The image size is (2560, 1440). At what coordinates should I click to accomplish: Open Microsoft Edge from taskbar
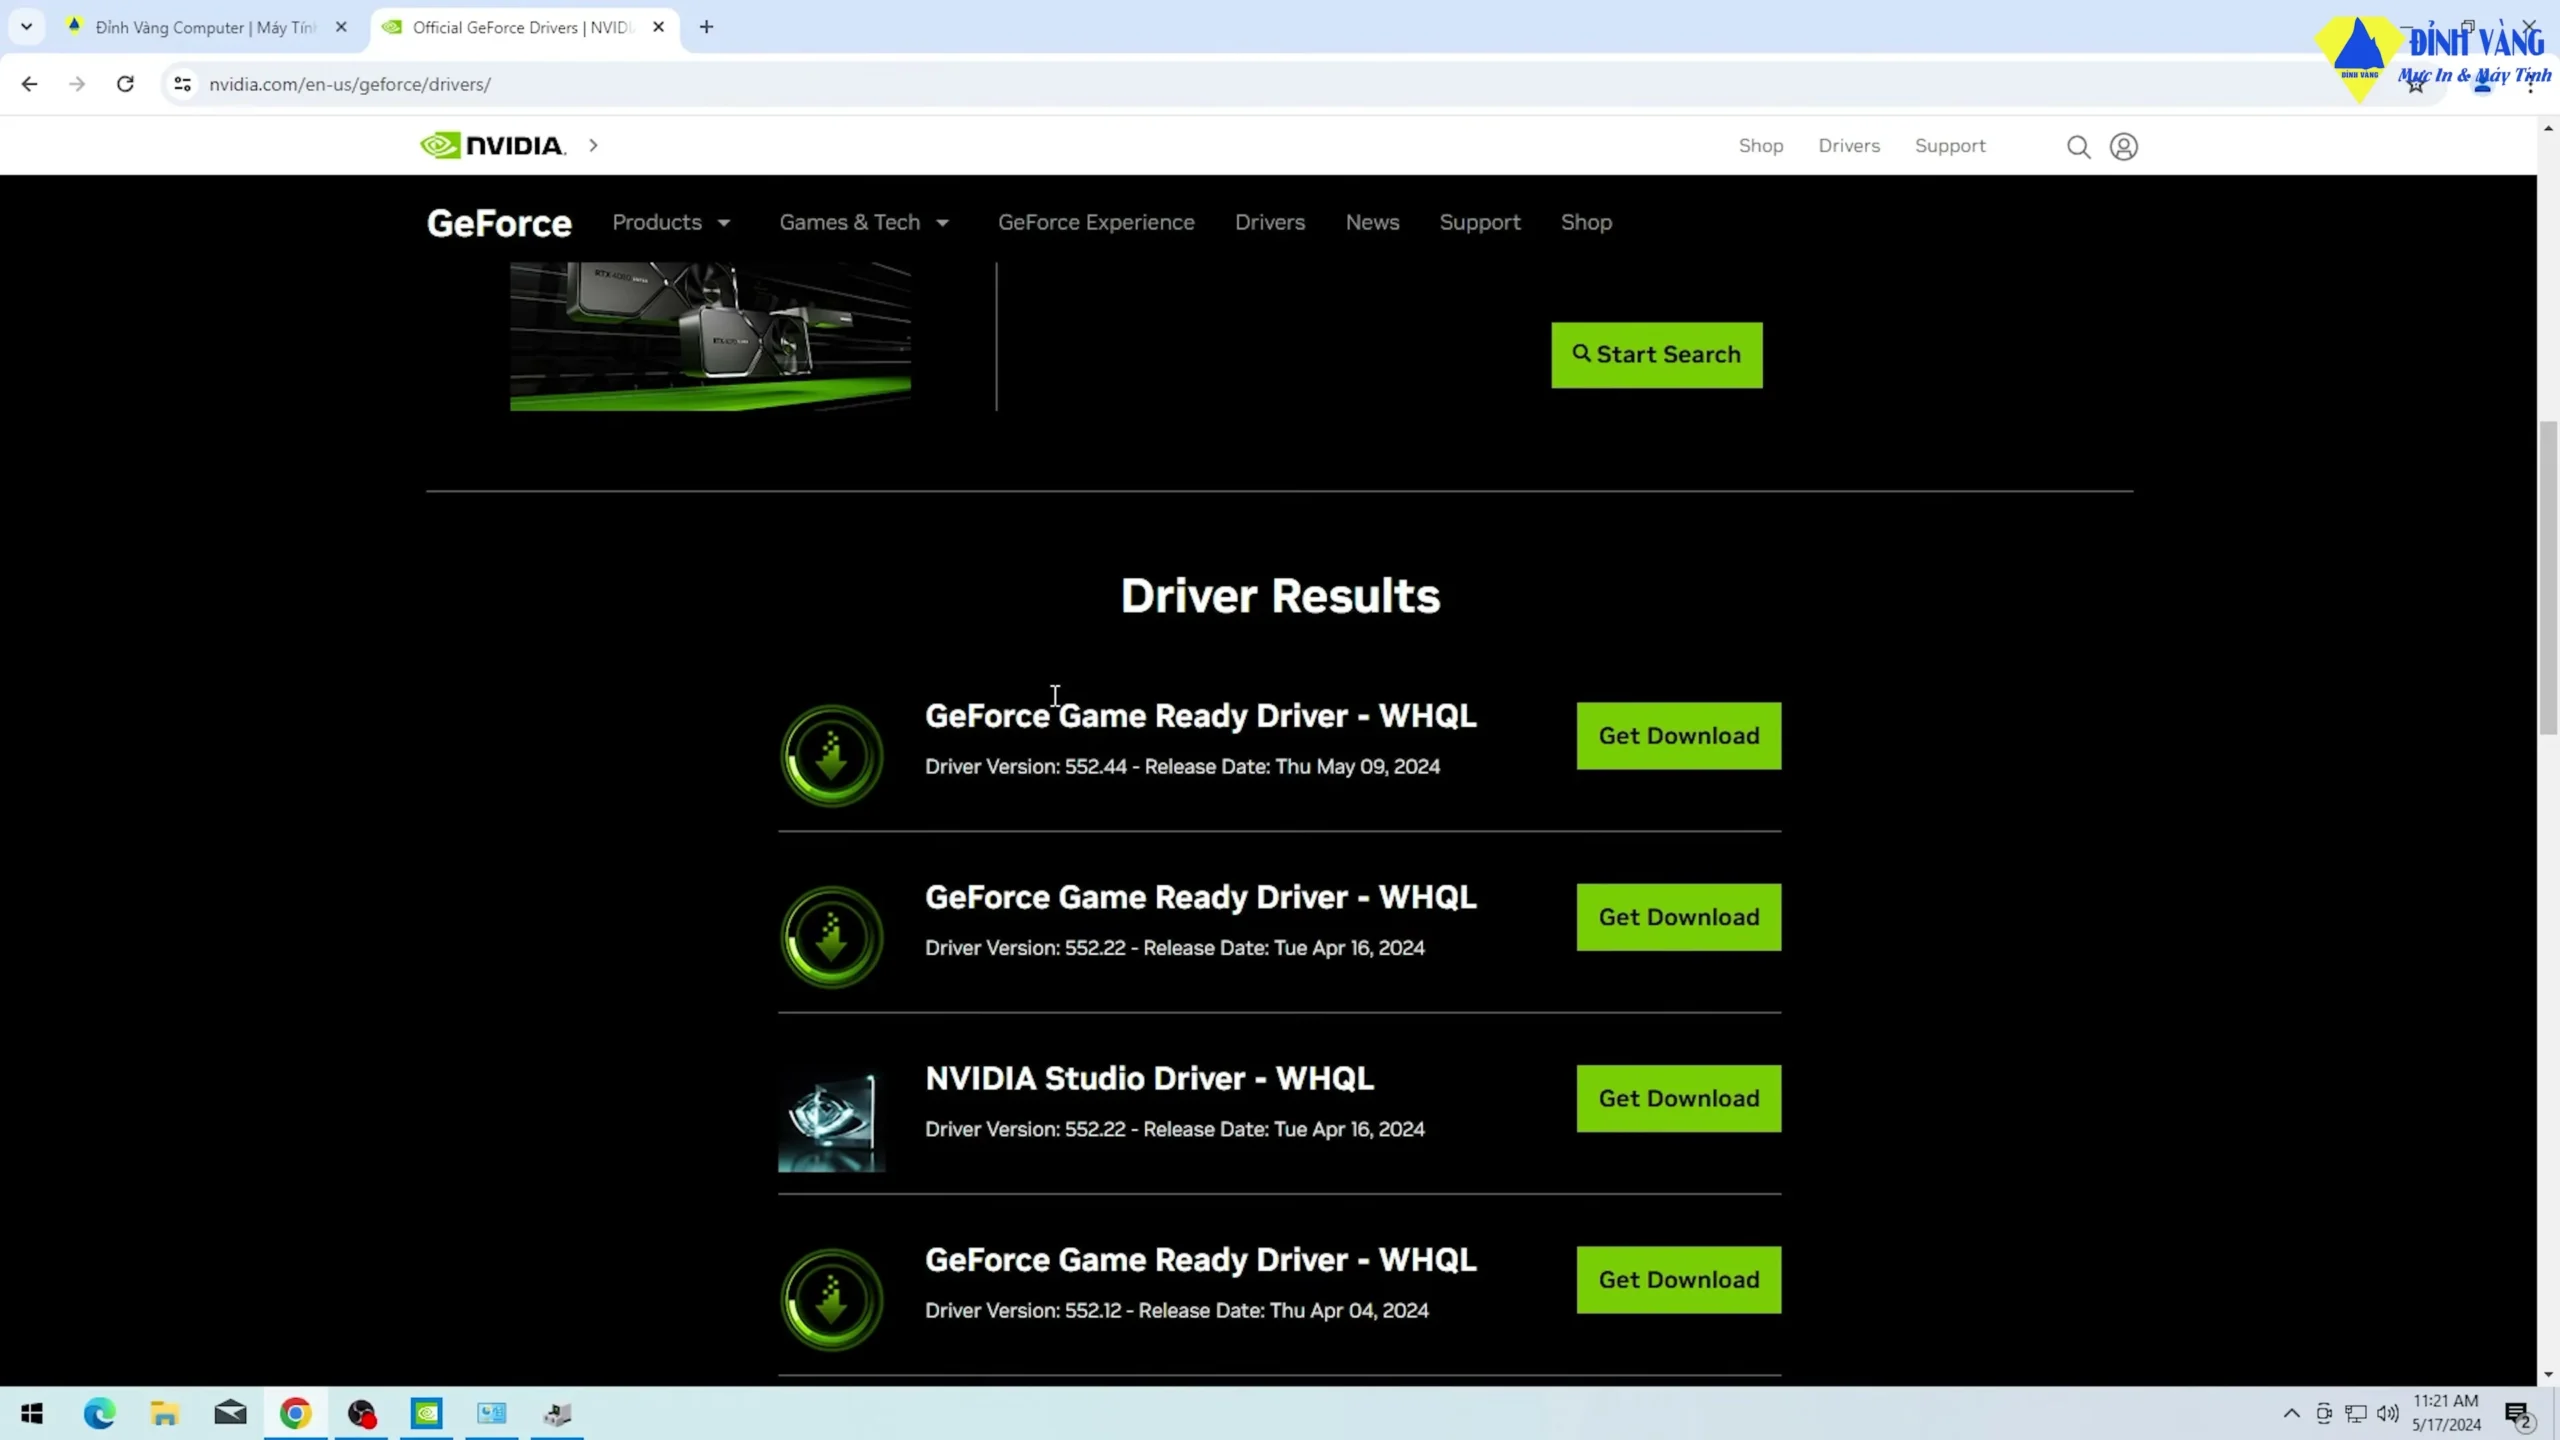[x=99, y=1413]
